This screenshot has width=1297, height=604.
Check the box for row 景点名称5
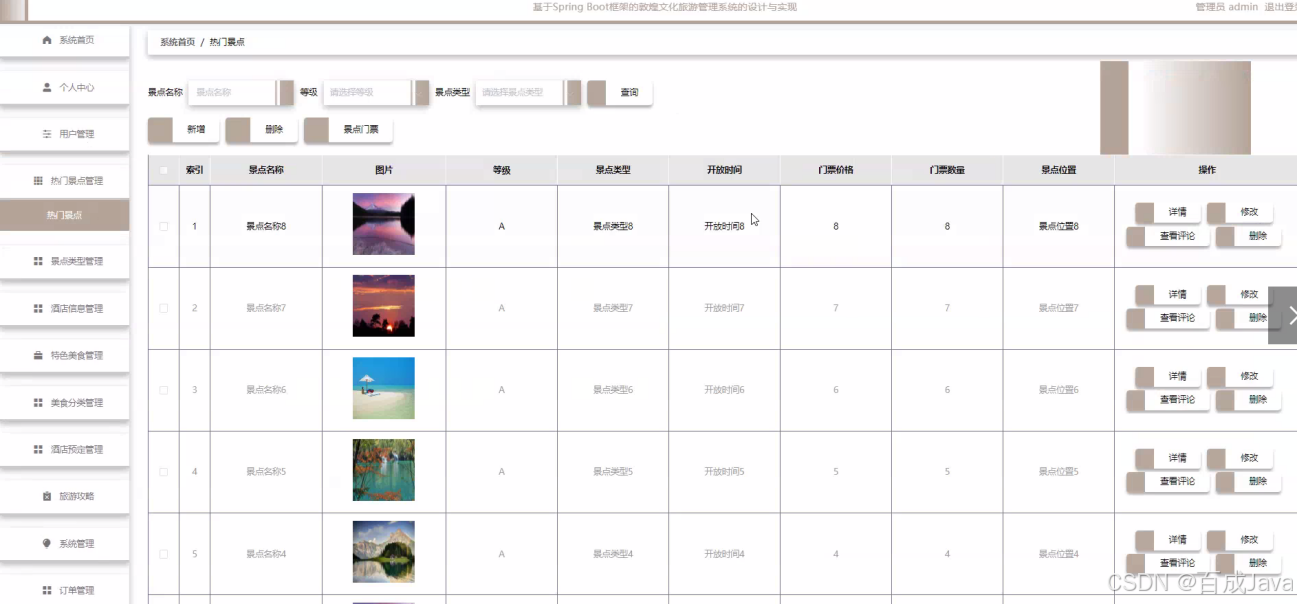[x=164, y=472]
